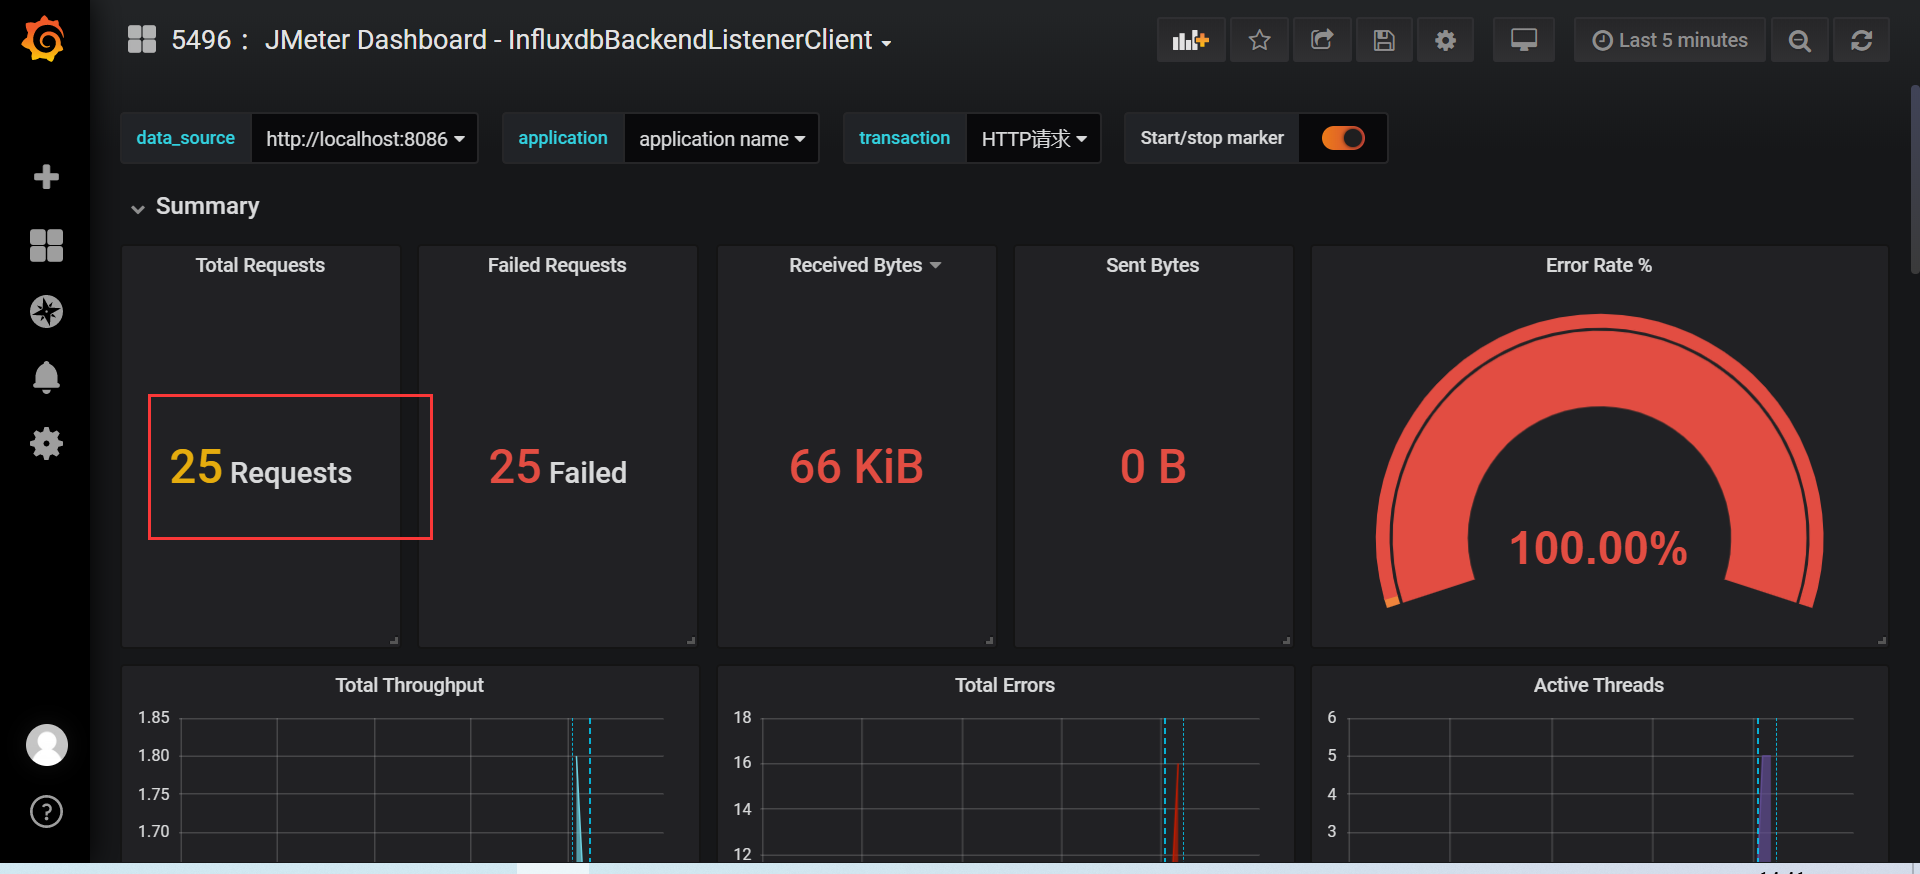Click the Add panel toolbar icon
The height and width of the screenshot is (874, 1920).
click(x=1191, y=40)
